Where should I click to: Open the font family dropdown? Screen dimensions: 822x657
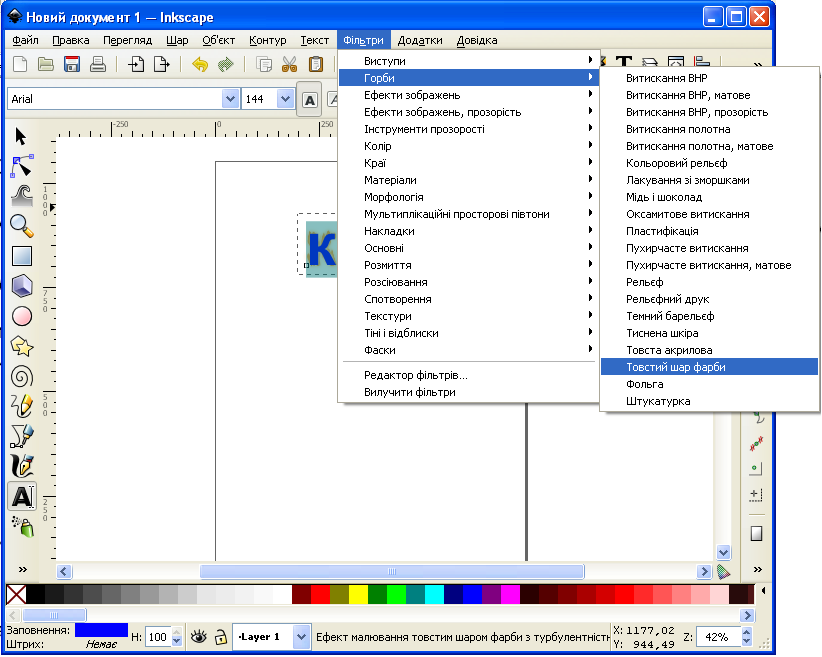(230, 99)
